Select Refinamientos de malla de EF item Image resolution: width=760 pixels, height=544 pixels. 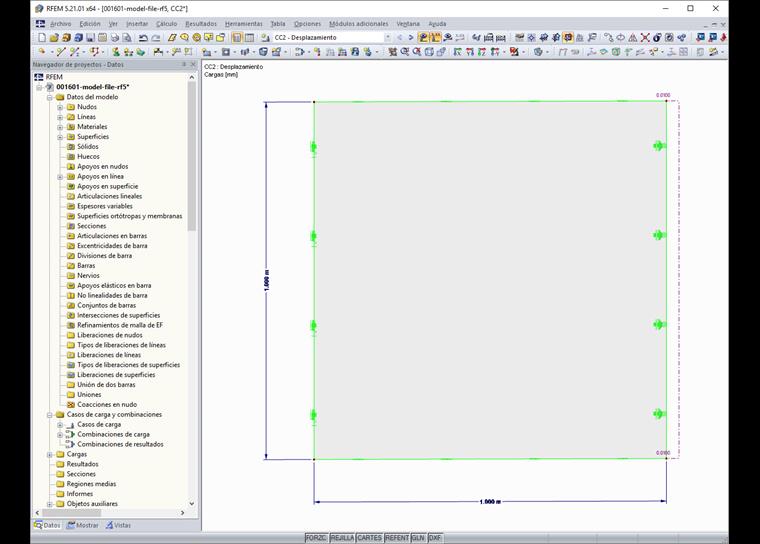(x=120, y=325)
